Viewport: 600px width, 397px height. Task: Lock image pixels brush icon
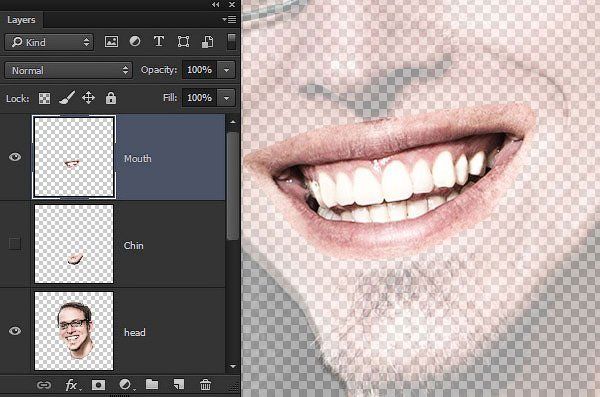tap(67, 98)
